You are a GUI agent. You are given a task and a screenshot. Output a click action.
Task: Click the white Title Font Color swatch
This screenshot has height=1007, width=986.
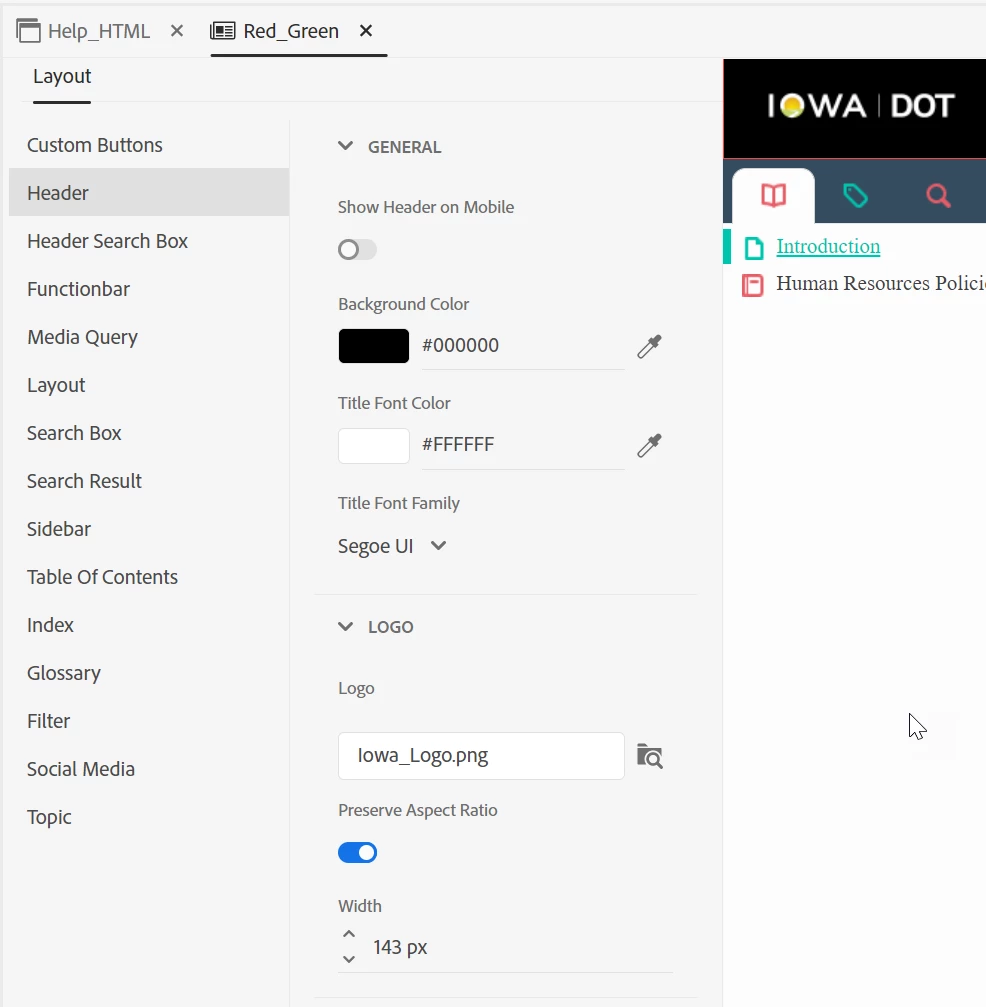click(x=374, y=446)
